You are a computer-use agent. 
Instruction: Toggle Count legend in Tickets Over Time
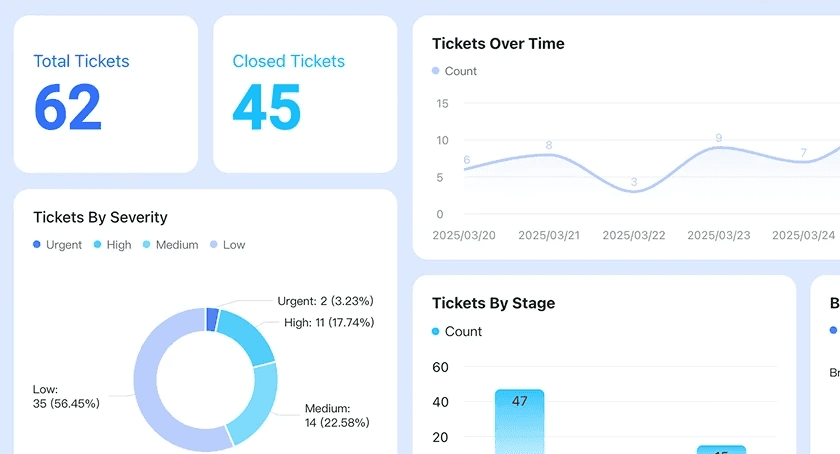(454, 71)
